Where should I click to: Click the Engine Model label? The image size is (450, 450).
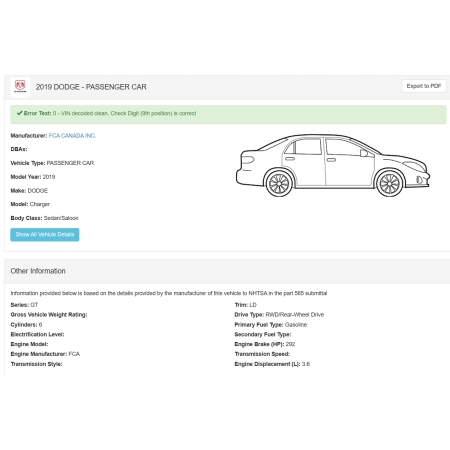click(29, 344)
